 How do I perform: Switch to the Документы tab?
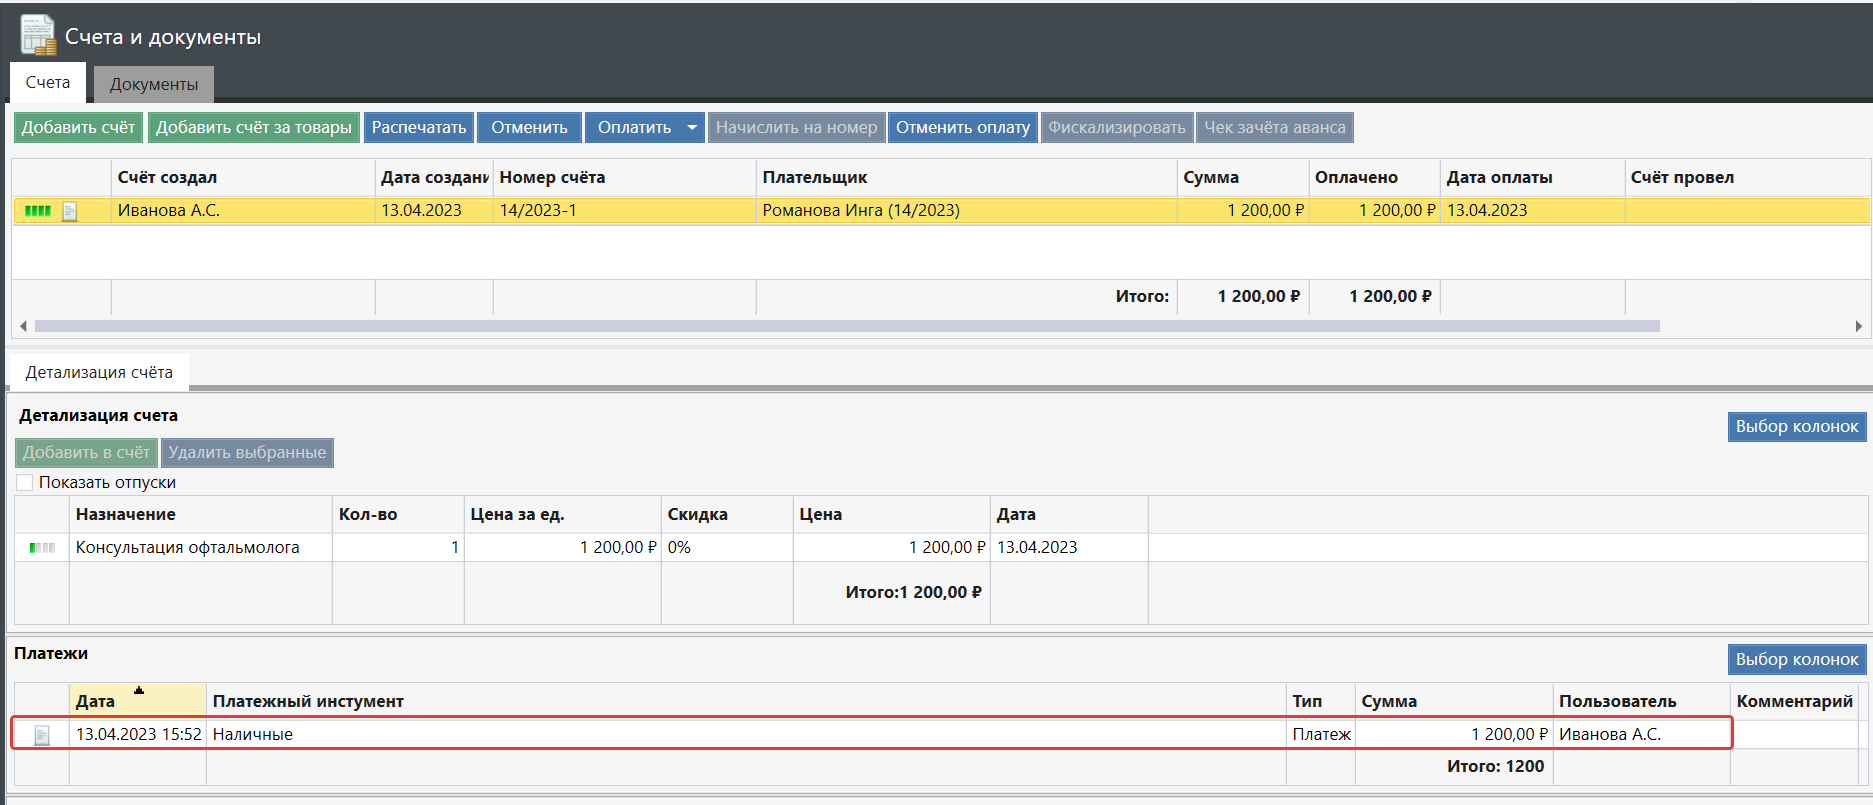154,84
